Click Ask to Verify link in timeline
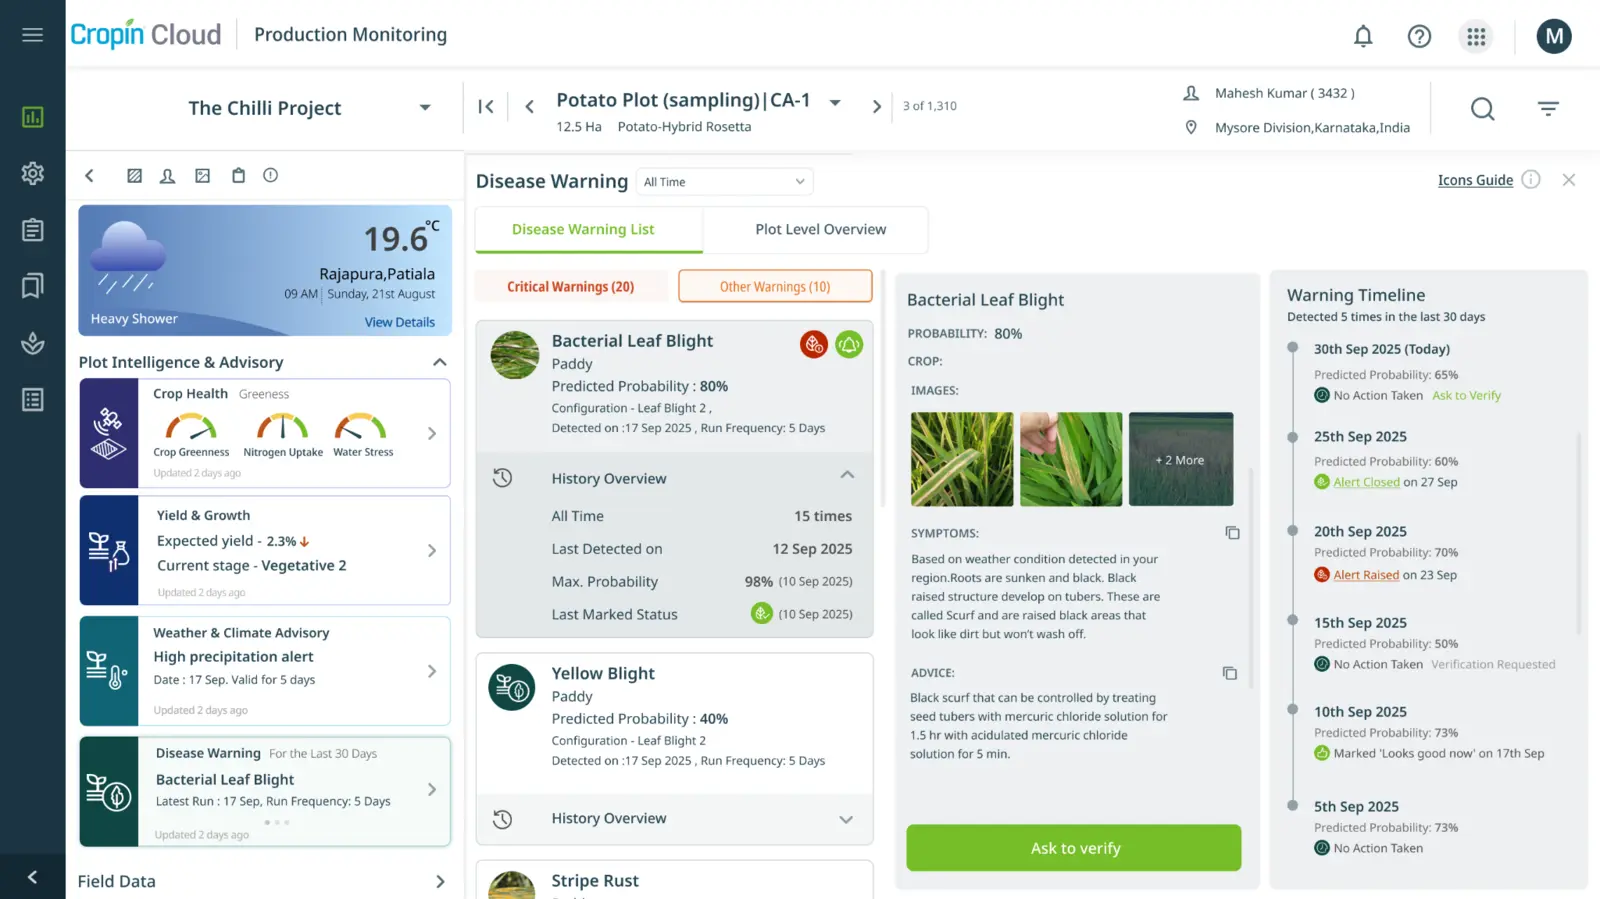This screenshot has height=899, width=1600. coord(1466,396)
